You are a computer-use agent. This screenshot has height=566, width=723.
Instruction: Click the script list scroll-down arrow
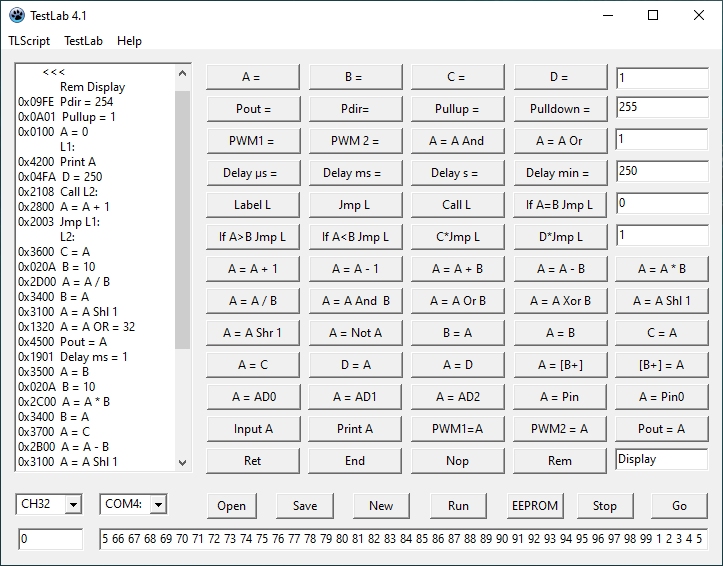pyautogui.click(x=183, y=462)
